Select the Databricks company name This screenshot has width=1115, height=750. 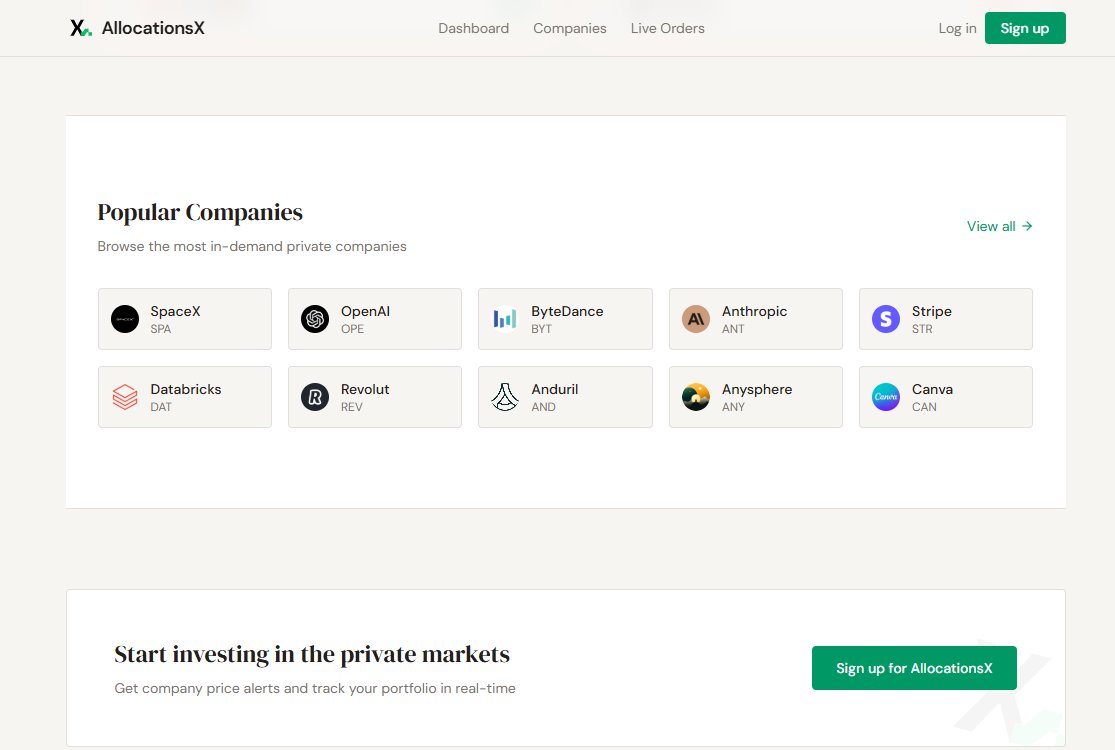pos(186,390)
